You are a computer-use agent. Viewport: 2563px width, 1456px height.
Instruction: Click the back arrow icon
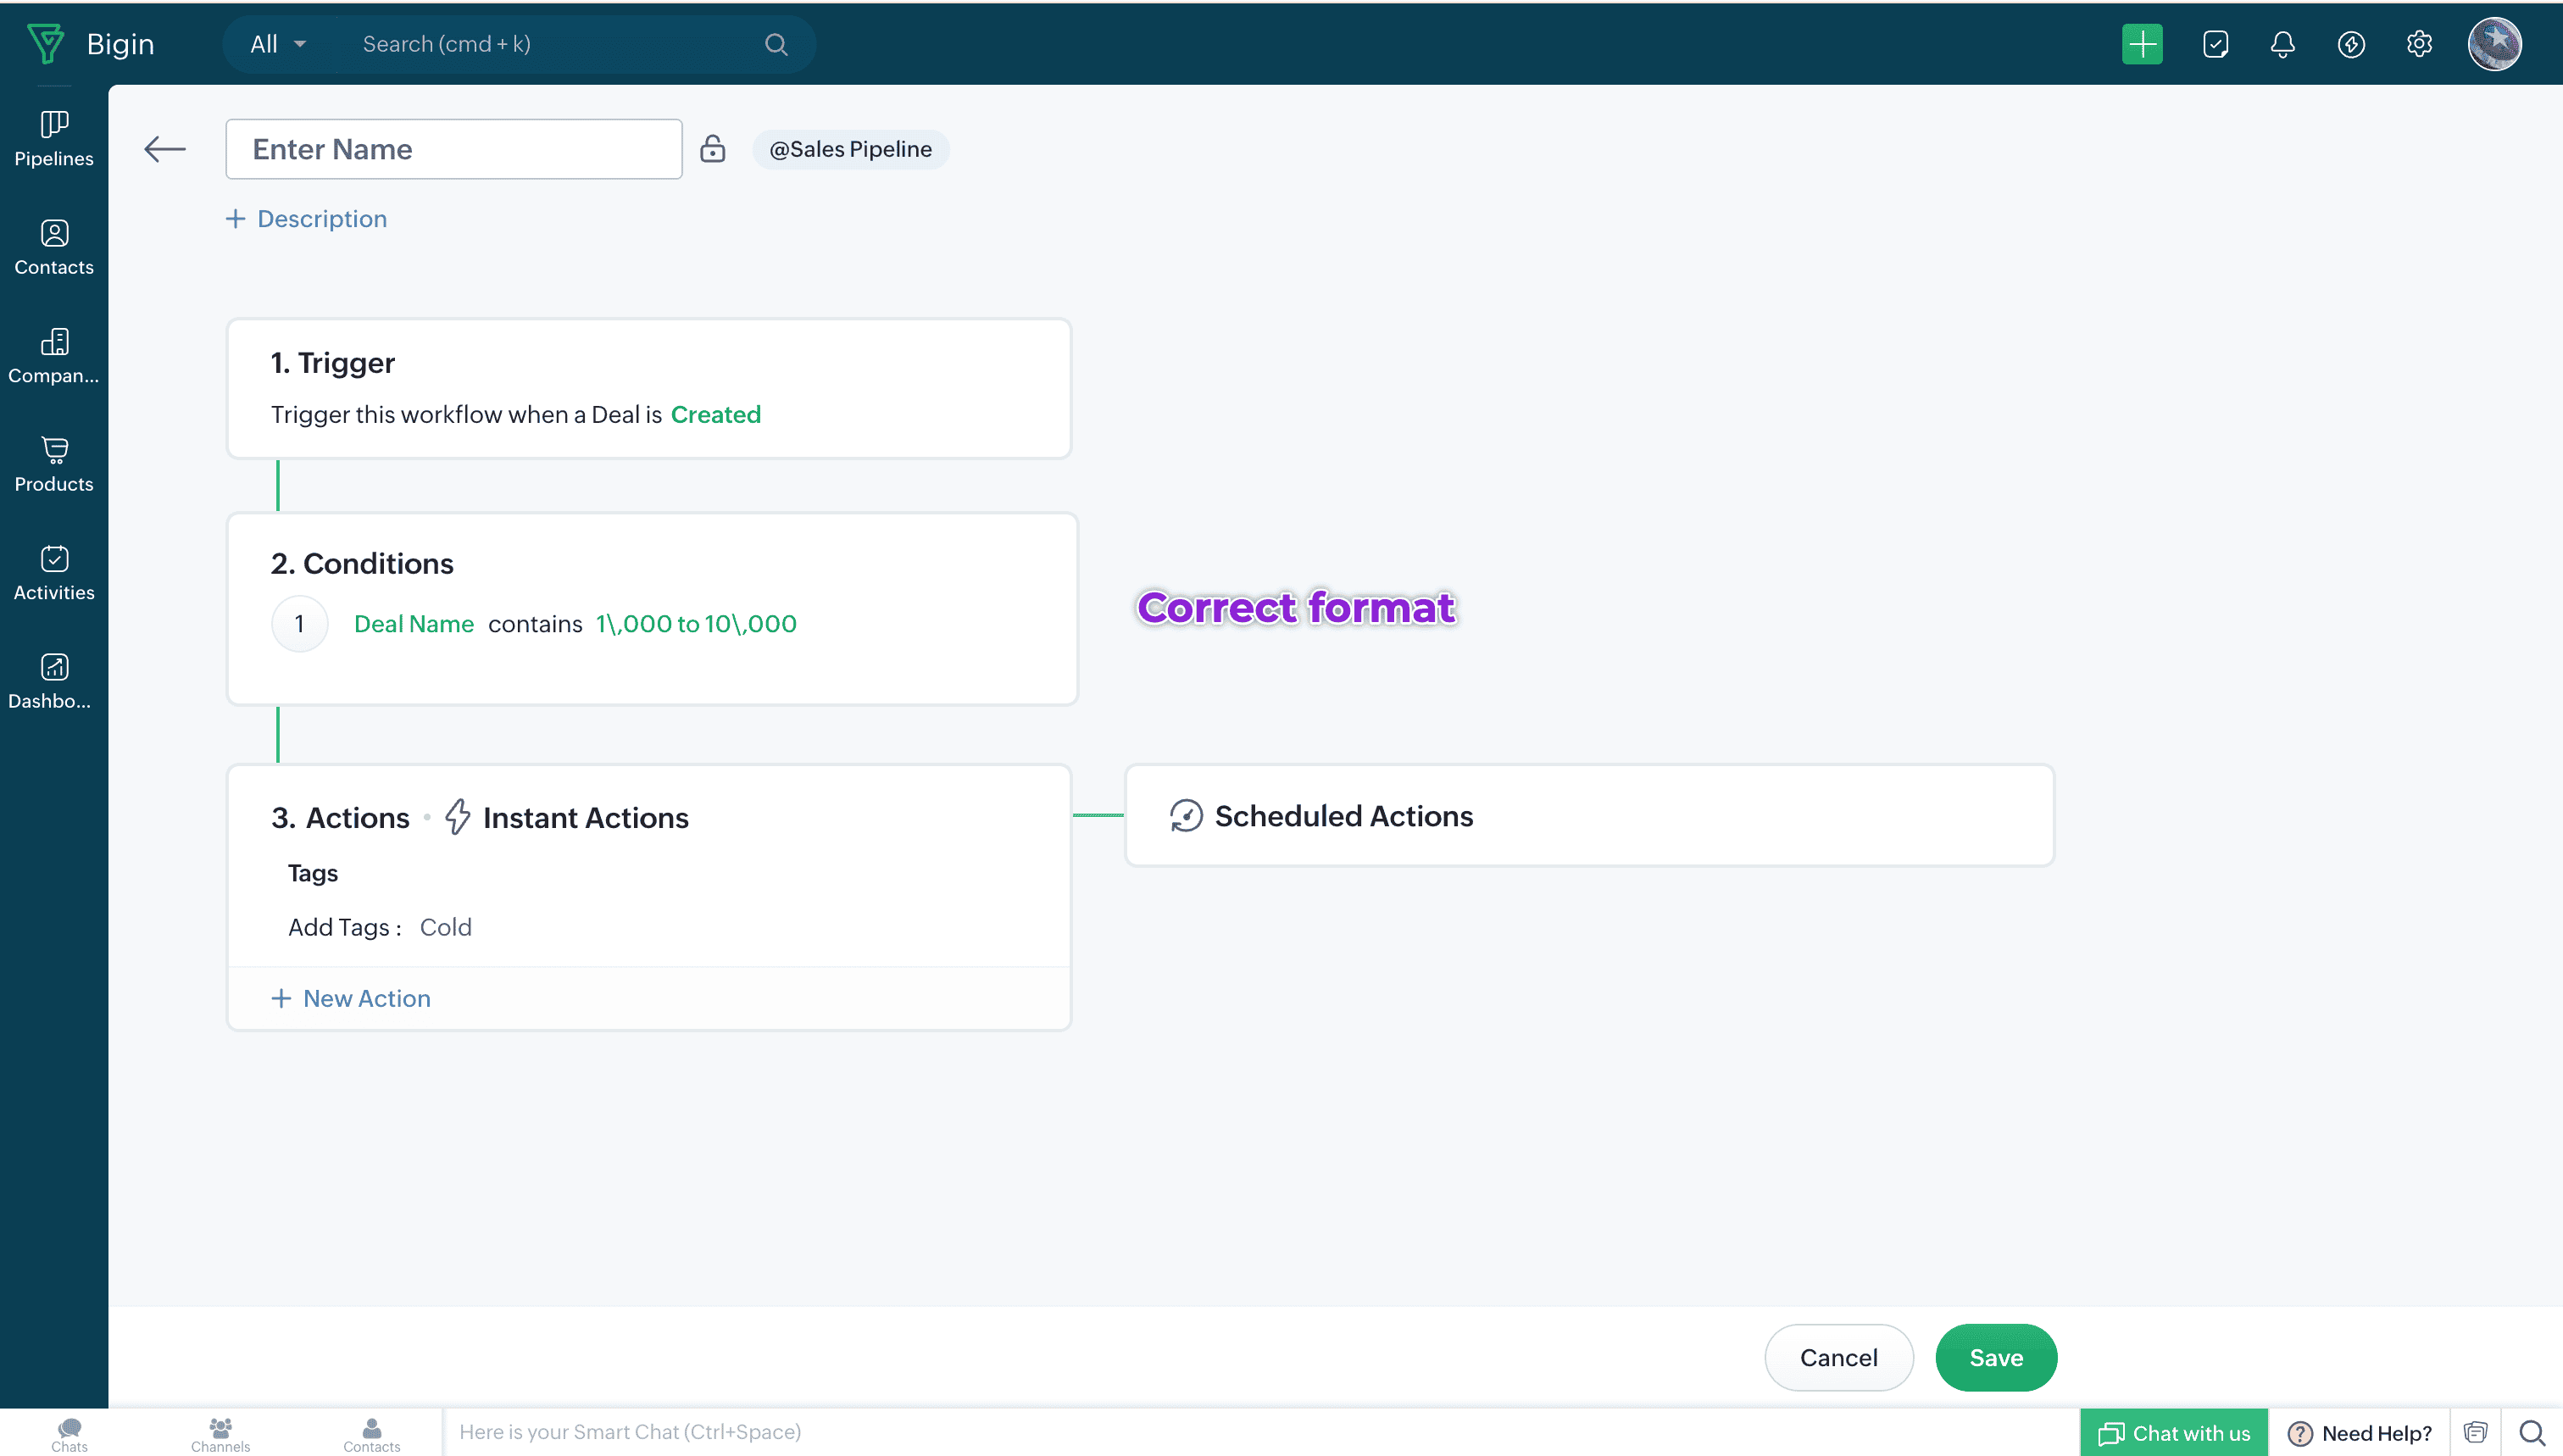(x=165, y=149)
